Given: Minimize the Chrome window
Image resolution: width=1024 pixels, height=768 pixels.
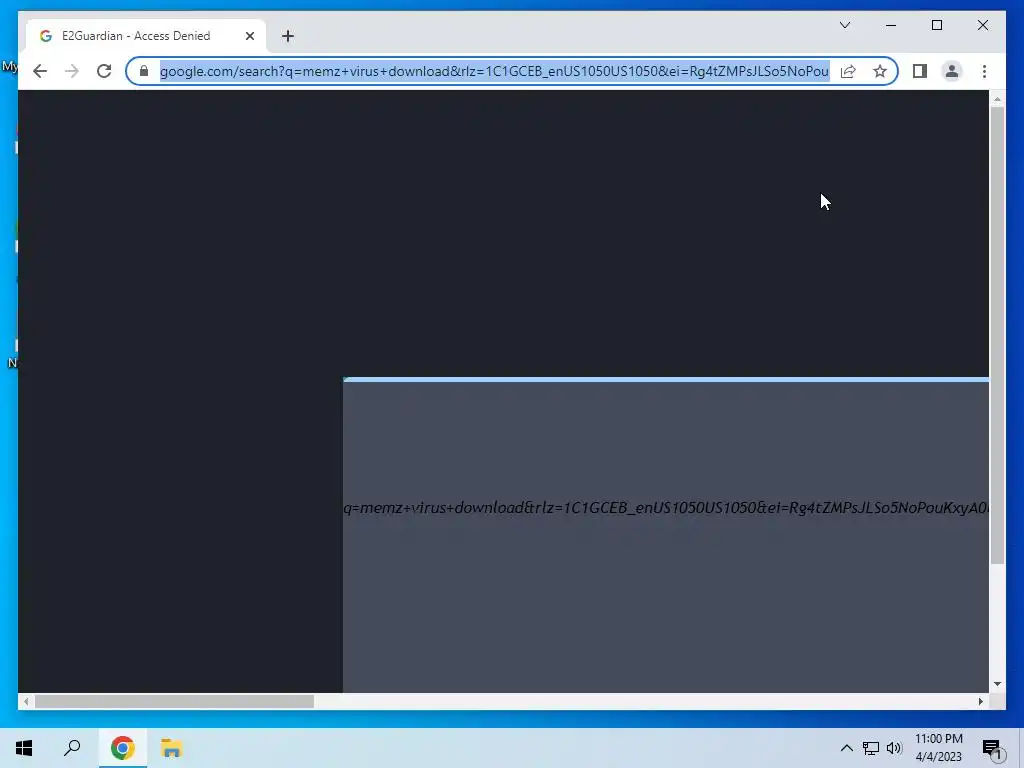Looking at the screenshot, I should coord(891,25).
